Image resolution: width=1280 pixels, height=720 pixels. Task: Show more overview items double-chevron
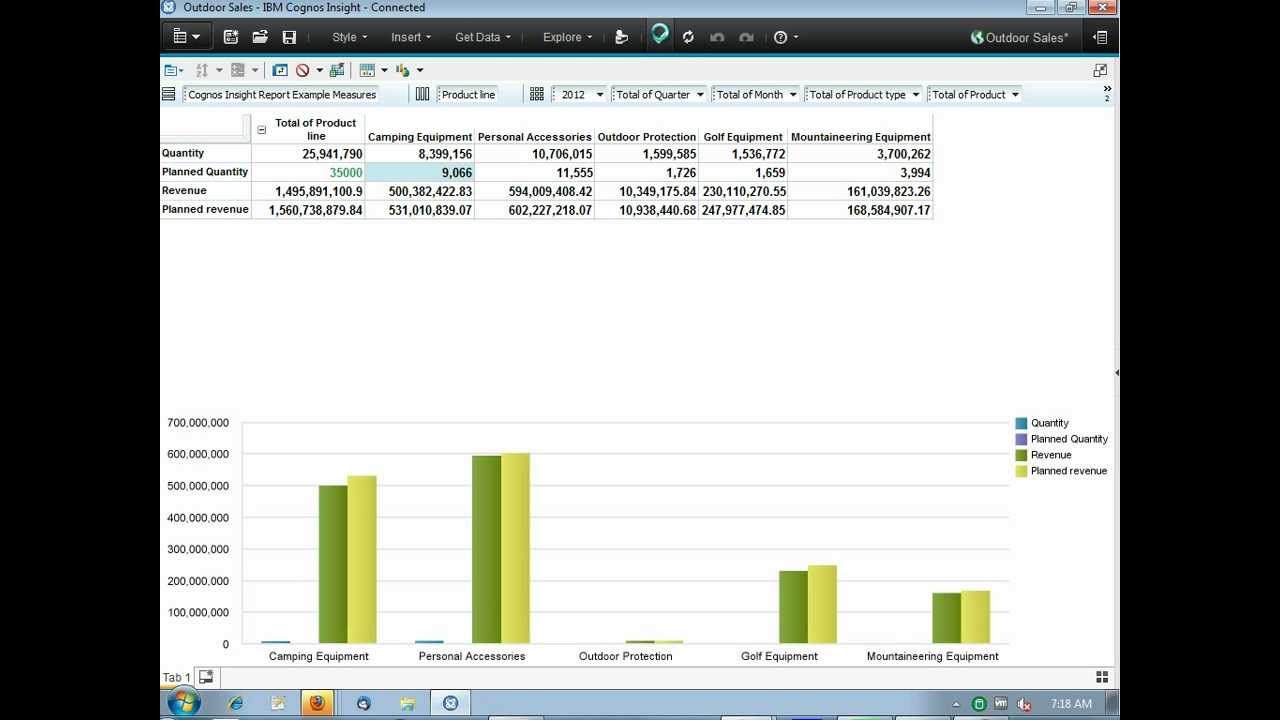pos(1107,89)
